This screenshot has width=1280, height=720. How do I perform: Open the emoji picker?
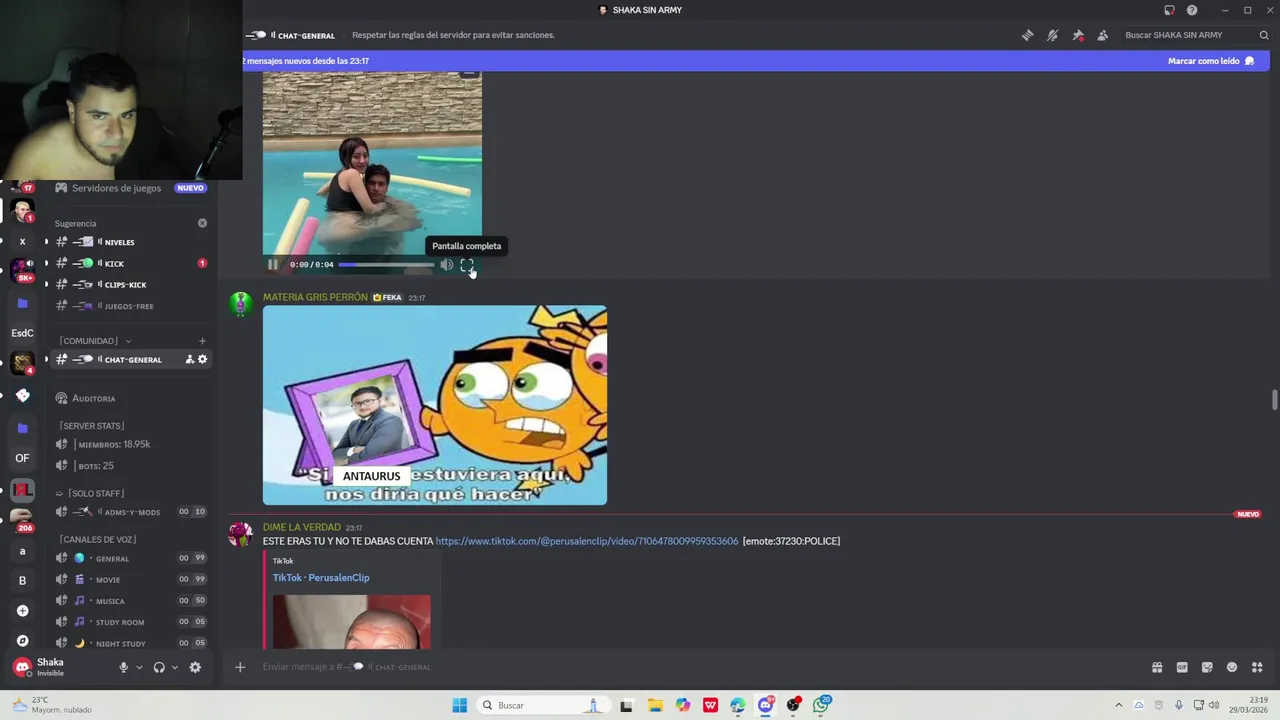[1232, 667]
